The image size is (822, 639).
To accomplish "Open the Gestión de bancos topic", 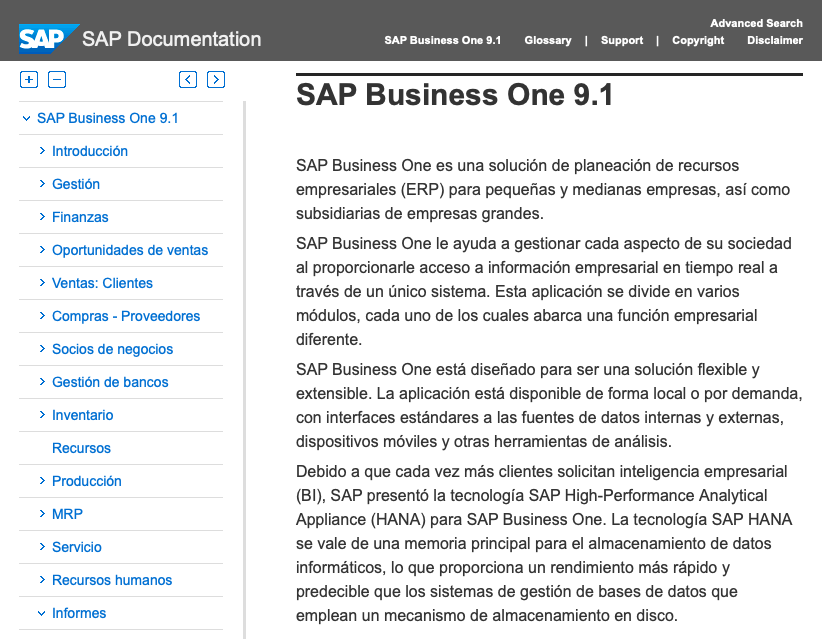I will click(x=110, y=383).
